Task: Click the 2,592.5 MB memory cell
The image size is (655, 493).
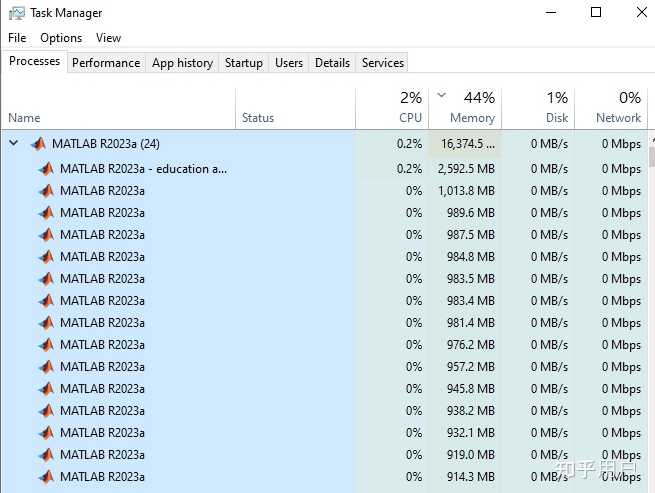Action: 466,169
